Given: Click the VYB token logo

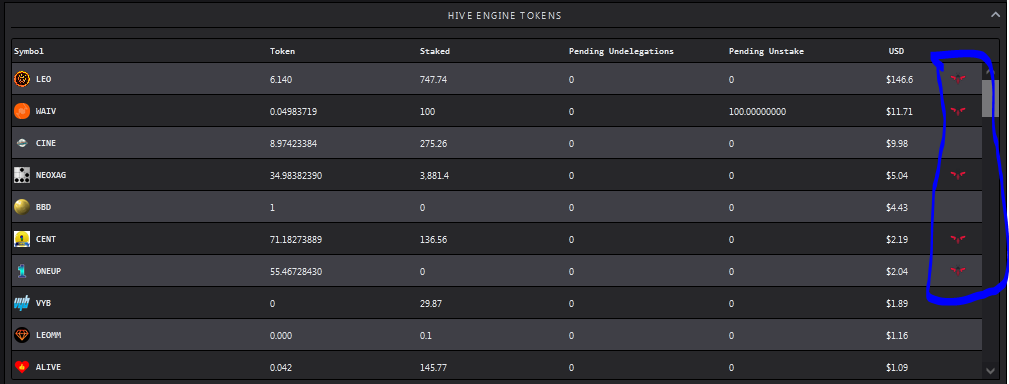Looking at the screenshot, I should pos(22,303).
